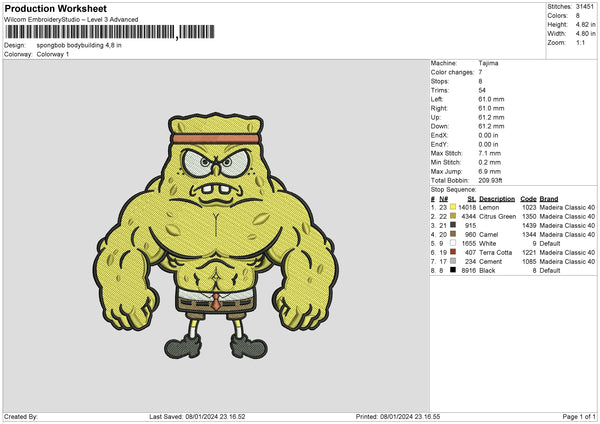
Task: Click the Width value '4.80 in'
Action: click(585, 34)
